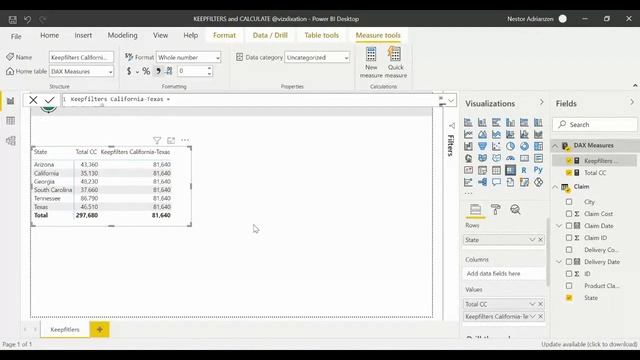Switch to the View ribbon tab
Image resolution: width=640 pixels, height=360 pixels.
coord(160,36)
